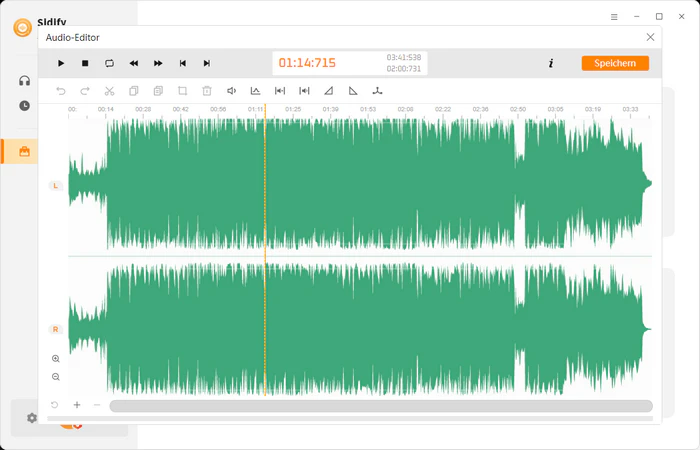This screenshot has height=450, width=700.
Task: Select the toolbox item in Sidify sidebar
Action: (x=25, y=151)
